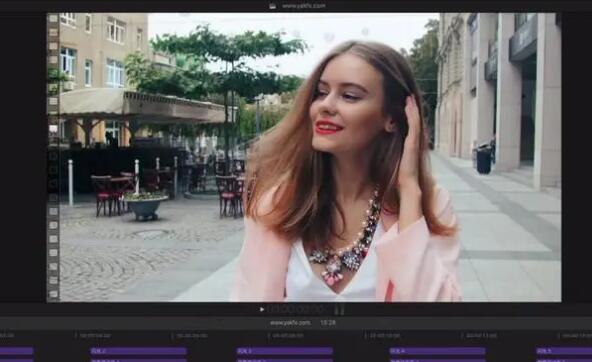The width and height of the screenshot is (592, 362).
Task: Click the film strip edge of the preview
Action: coord(53,158)
